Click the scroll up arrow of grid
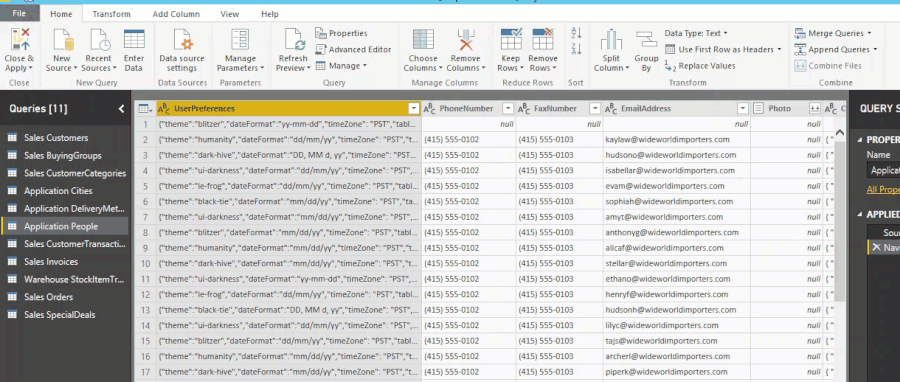The height and width of the screenshot is (382, 900). (839, 132)
